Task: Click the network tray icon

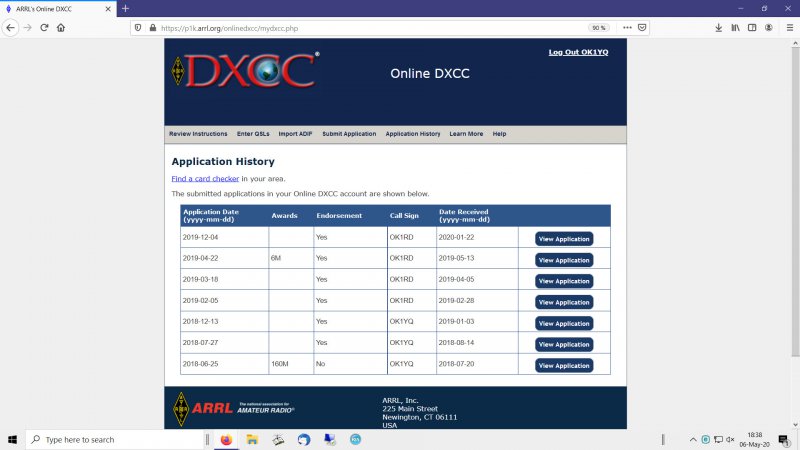Action: click(718, 439)
